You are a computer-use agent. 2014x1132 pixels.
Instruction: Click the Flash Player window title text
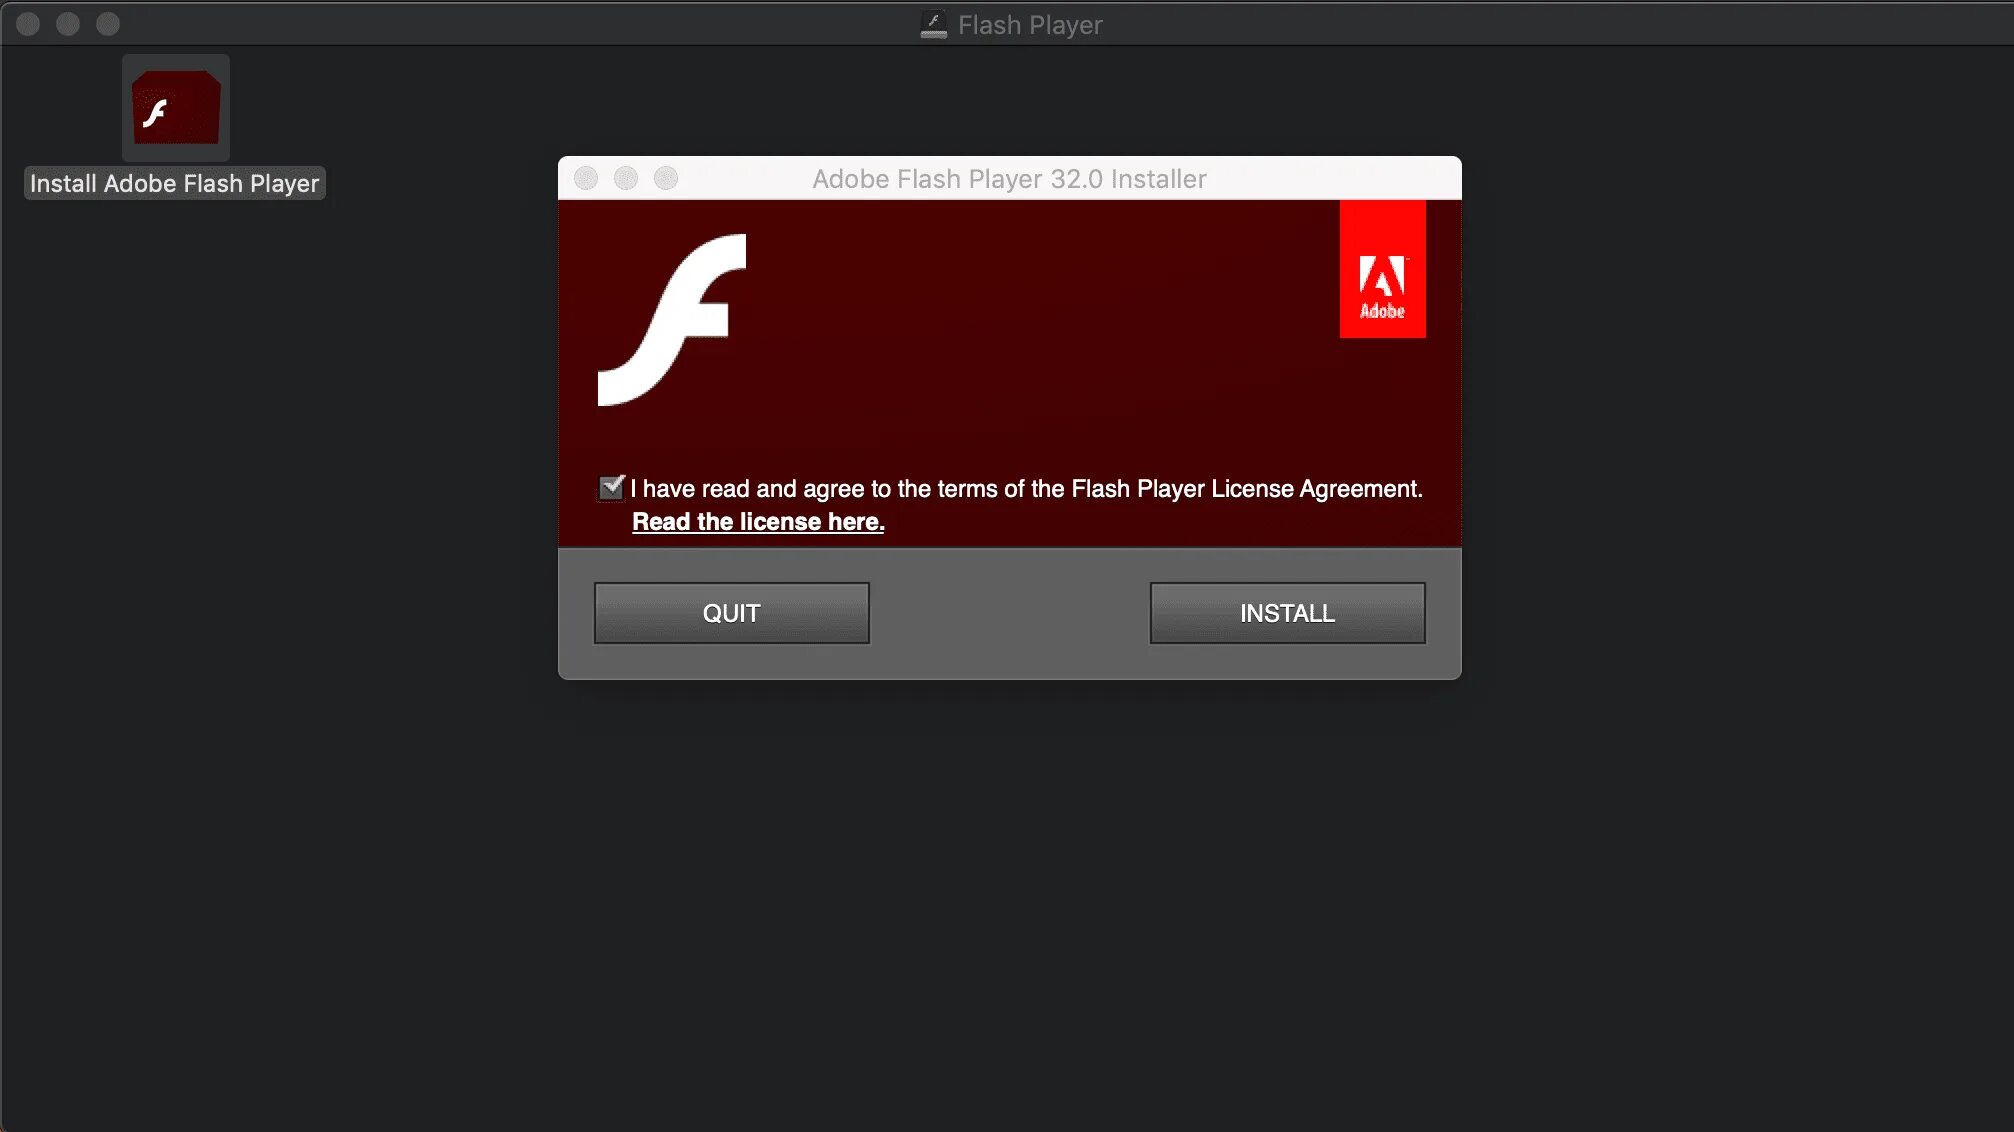[x=1030, y=25]
